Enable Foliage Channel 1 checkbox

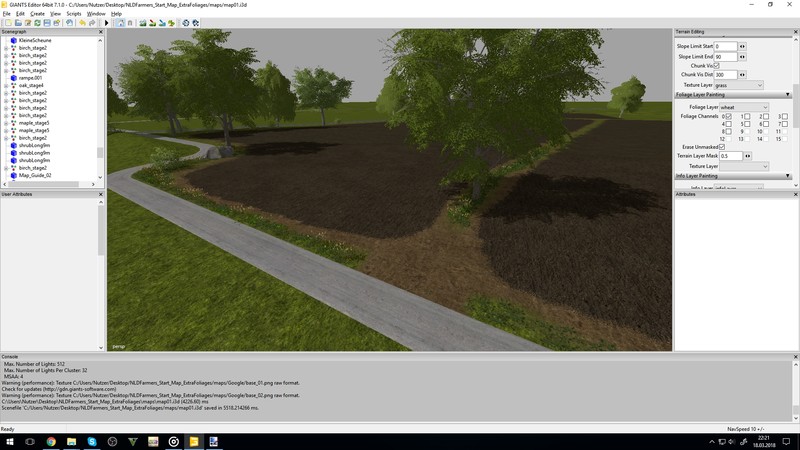point(747,117)
